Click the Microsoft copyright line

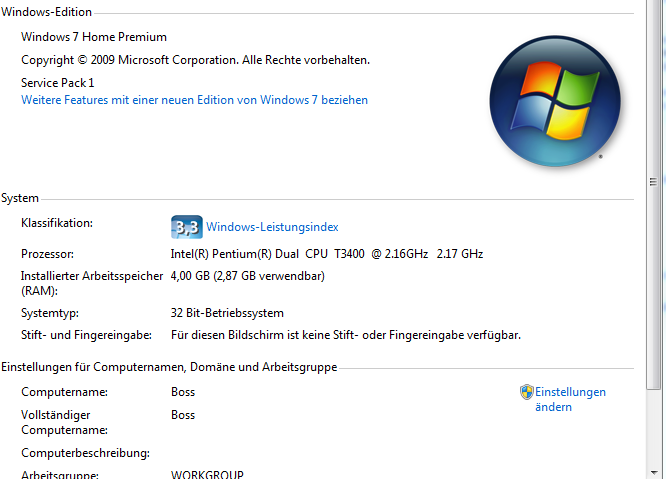point(195,60)
